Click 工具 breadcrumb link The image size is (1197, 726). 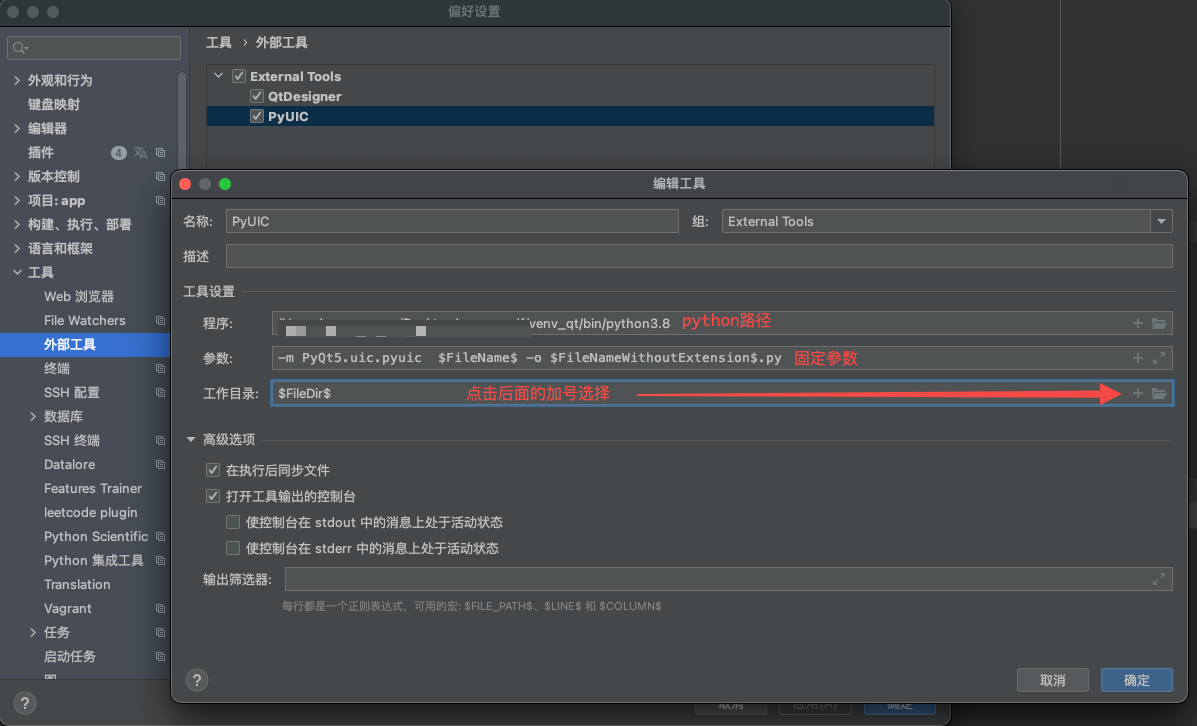(x=218, y=43)
